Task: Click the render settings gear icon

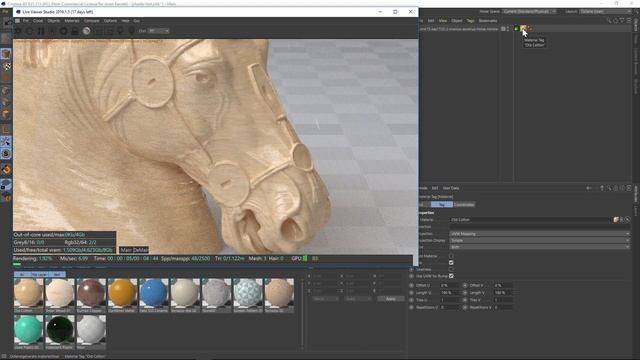Action: click(64, 31)
